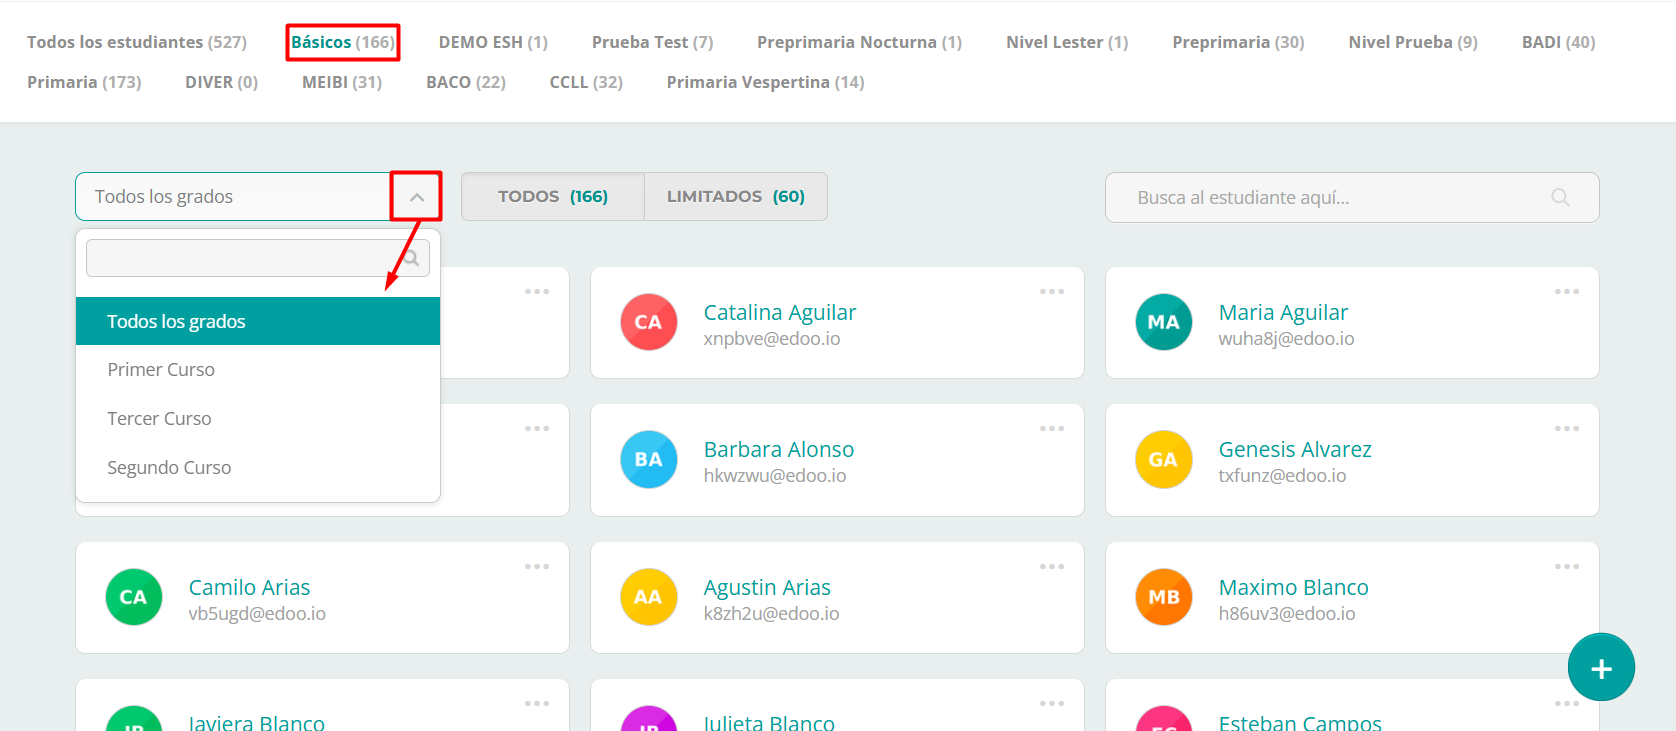1676x731 pixels.
Task: Open Prueba Test (7) tab
Action: [653, 42]
